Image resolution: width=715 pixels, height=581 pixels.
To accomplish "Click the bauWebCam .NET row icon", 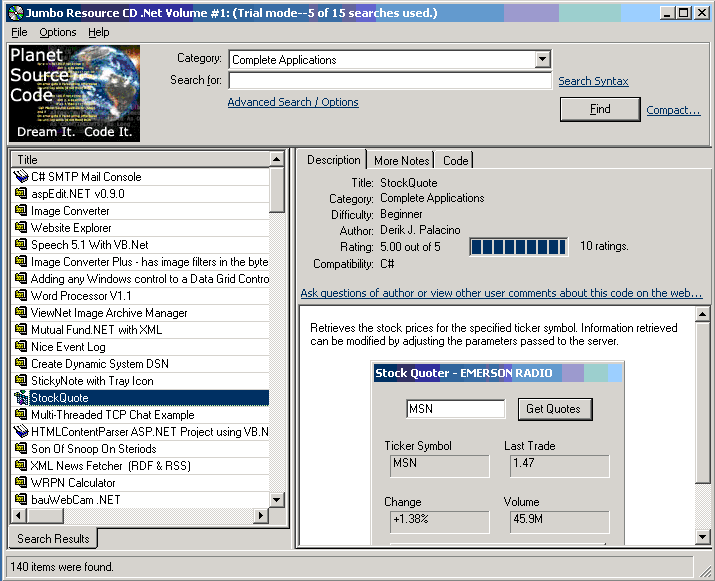I will (x=21, y=499).
